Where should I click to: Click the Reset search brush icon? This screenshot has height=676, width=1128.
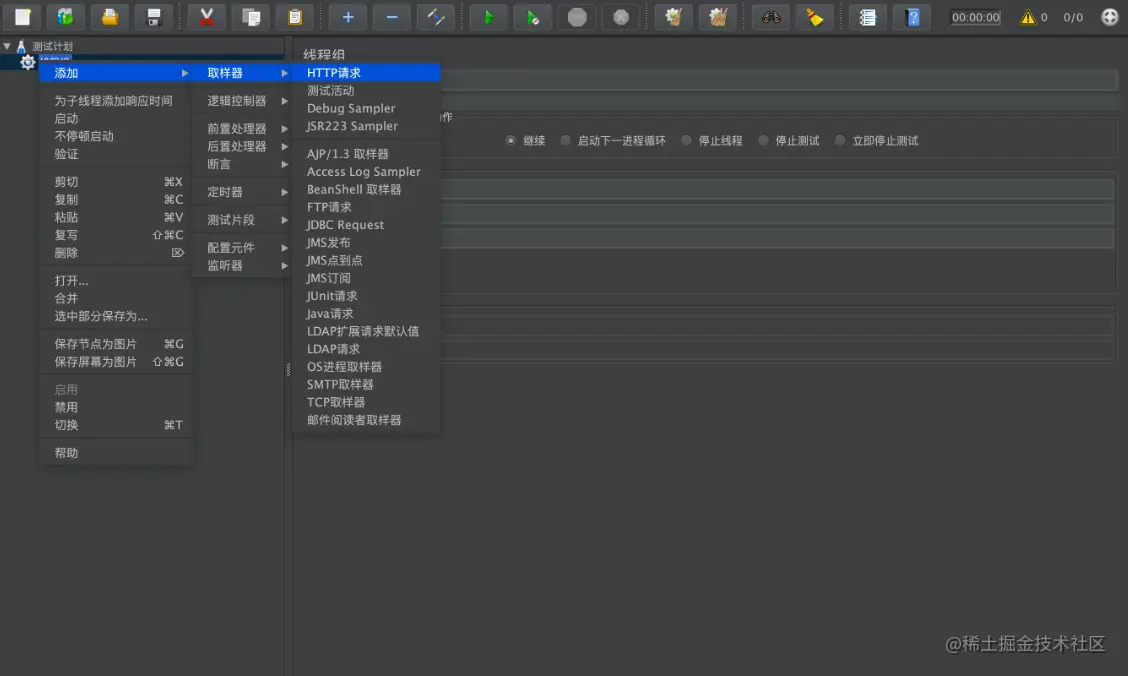pyautogui.click(x=815, y=17)
